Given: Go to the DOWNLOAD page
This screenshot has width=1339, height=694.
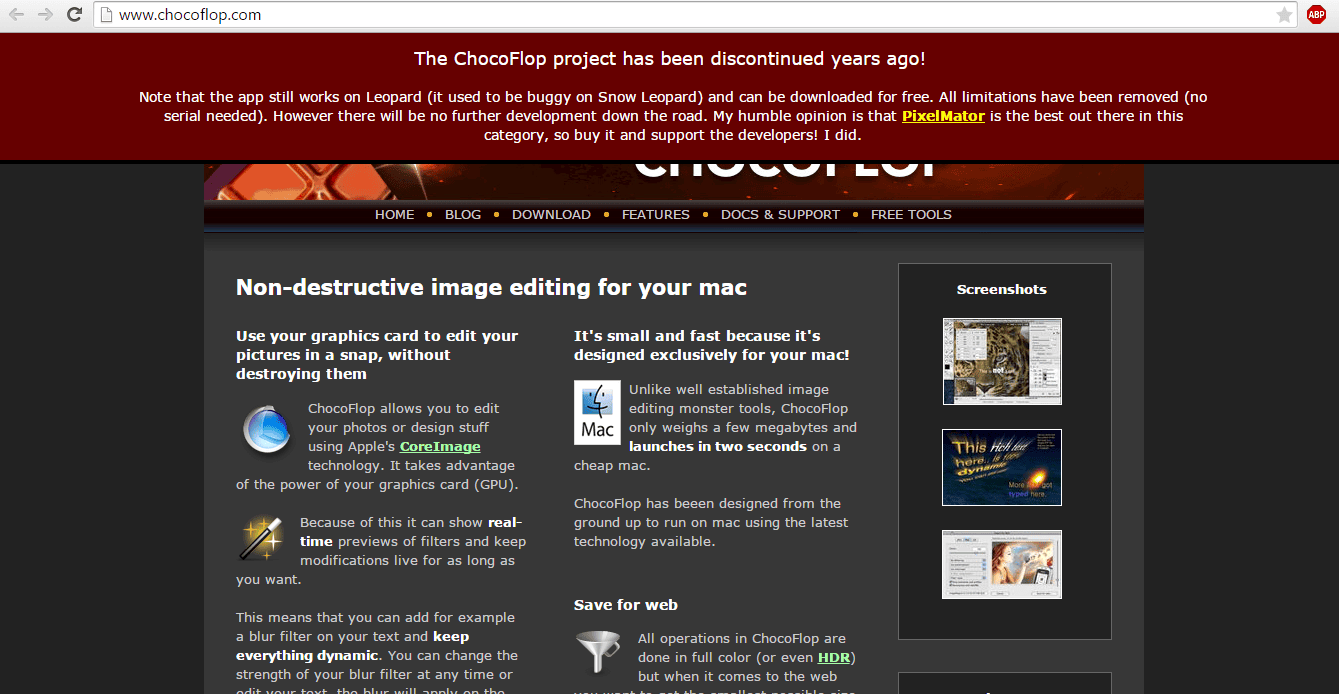Looking at the screenshot, I should (x=551, y=214).
